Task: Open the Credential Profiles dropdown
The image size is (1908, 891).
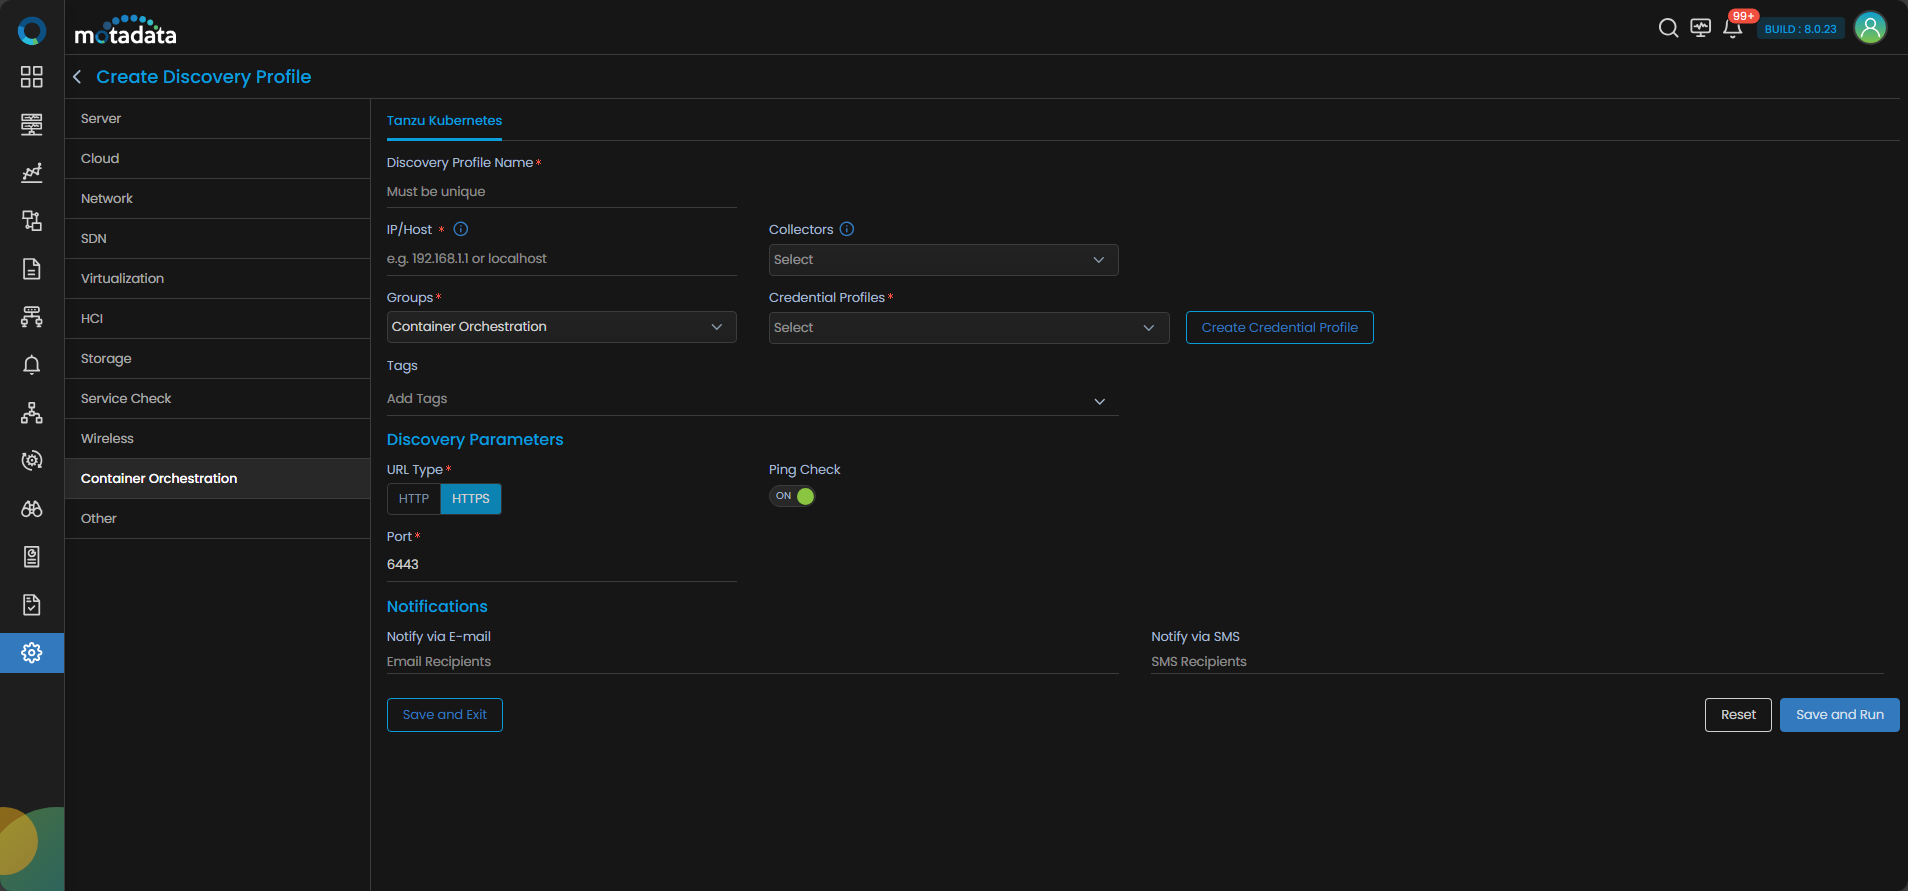Action: [x=968, y=328]
